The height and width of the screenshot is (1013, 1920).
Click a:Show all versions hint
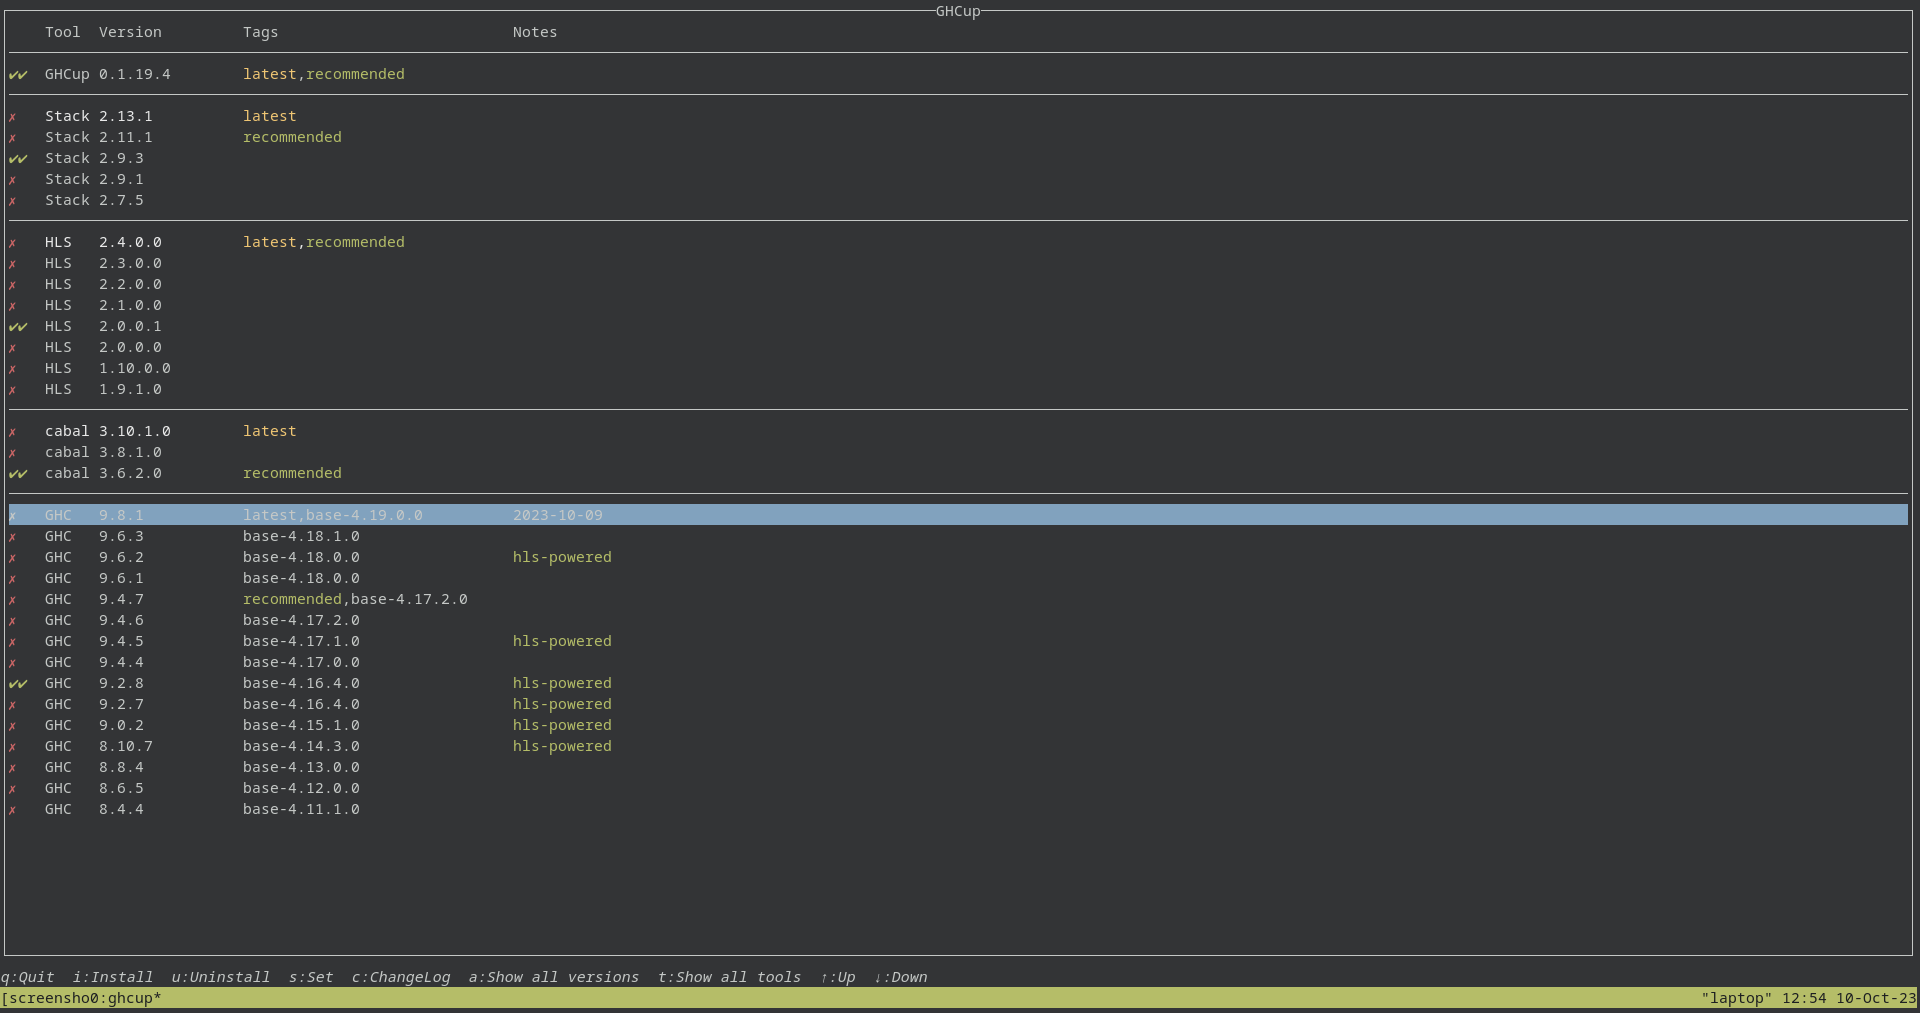(x=554, y=977)
